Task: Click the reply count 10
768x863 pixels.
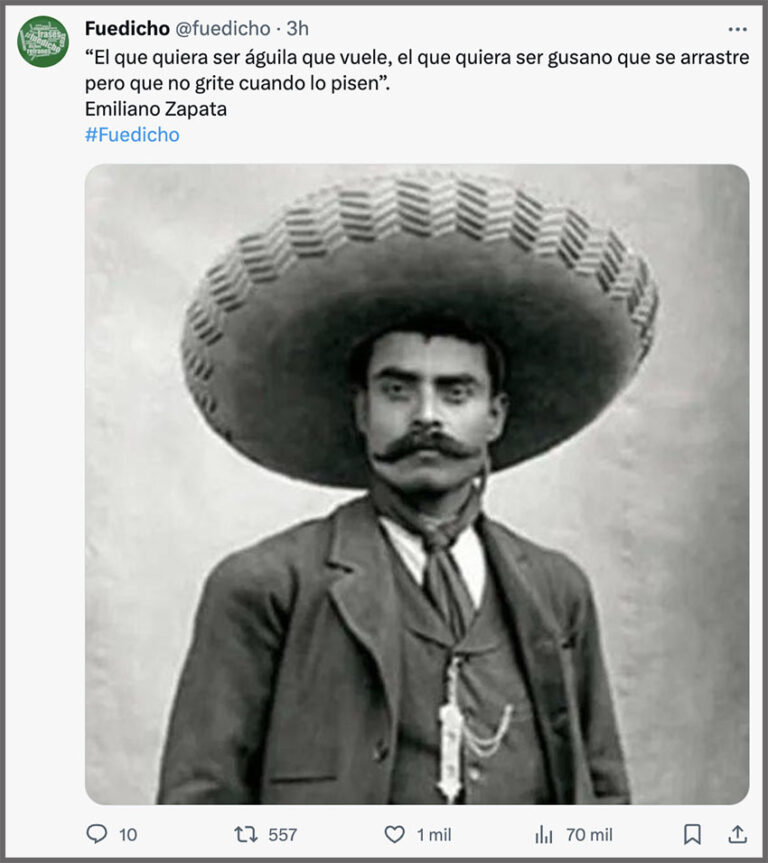Action: click(128, 835)
